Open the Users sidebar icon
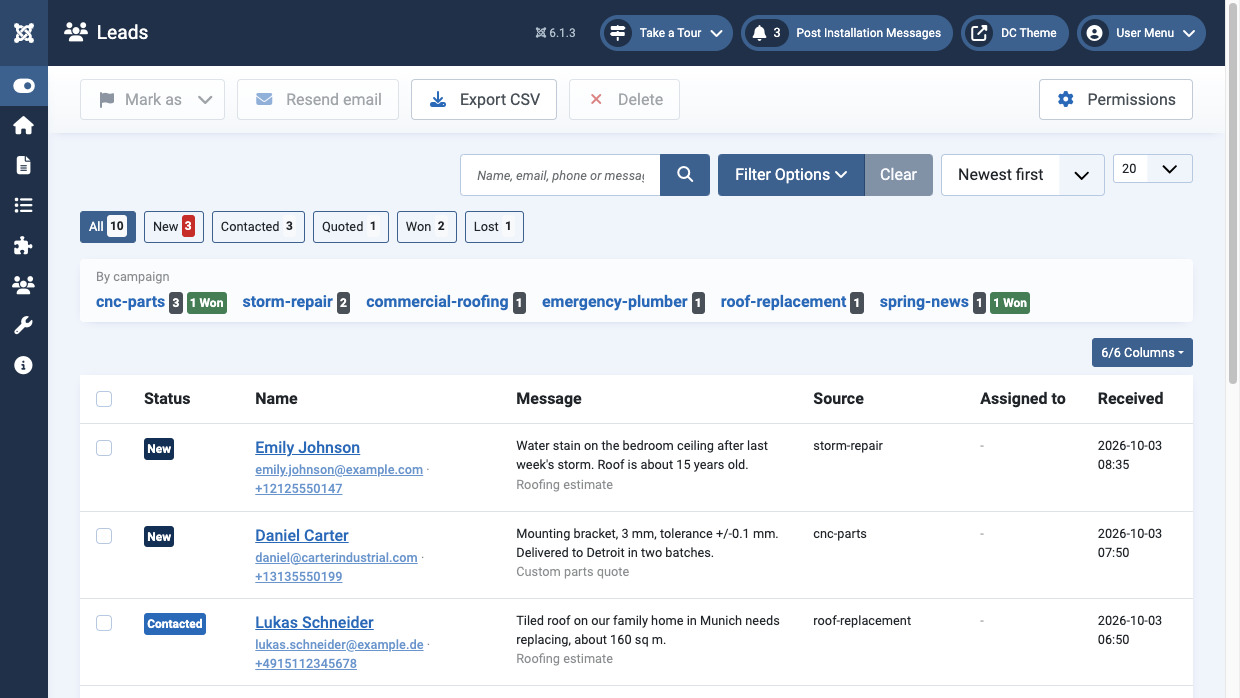 tap(24, 286)
